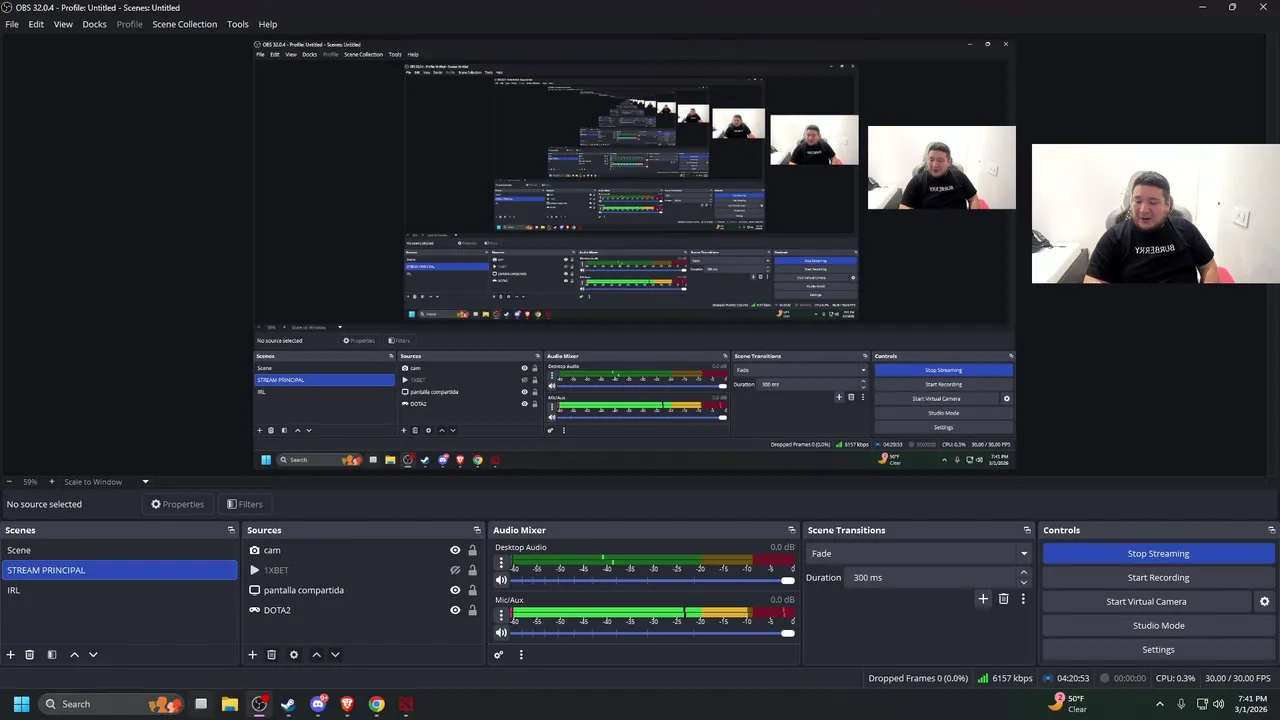Click Start Virtual Camera button
This screenshot has width=1280, height=720.
click(1146, 601)
